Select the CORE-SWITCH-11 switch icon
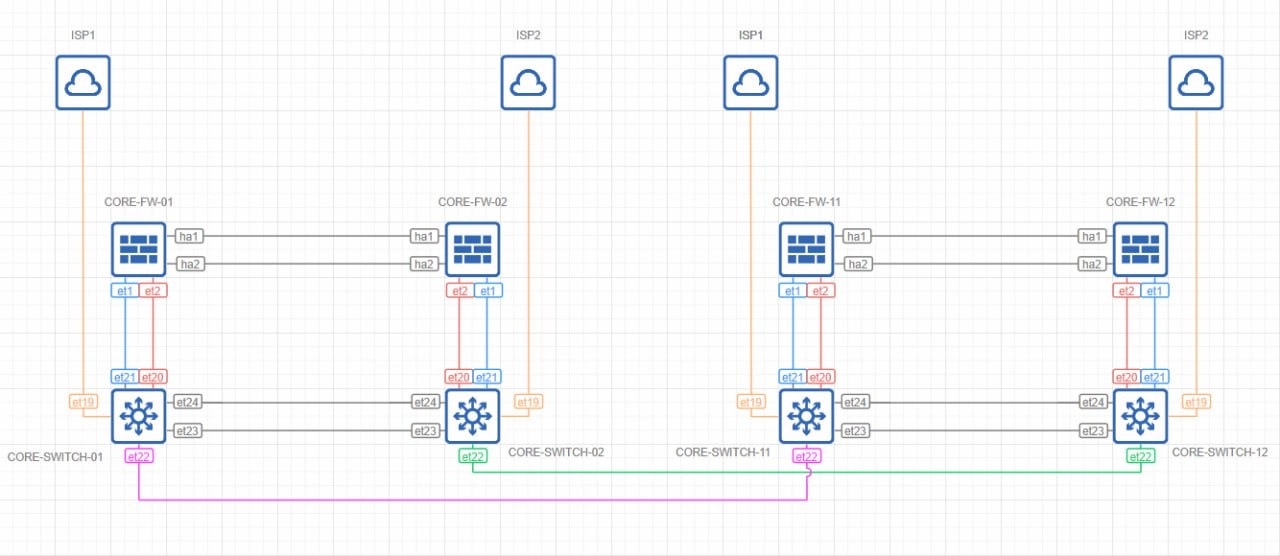1280x556 pixels. (807, 416)
